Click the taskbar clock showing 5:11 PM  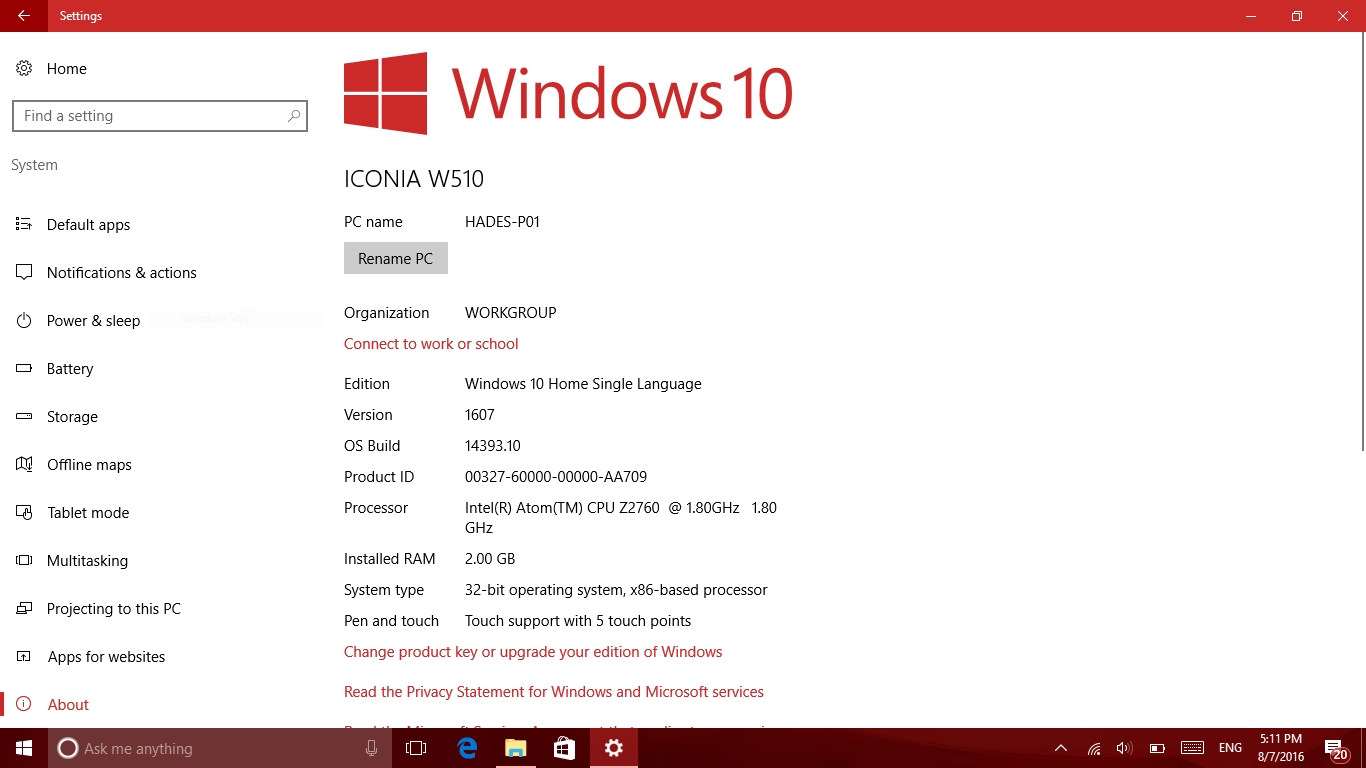(x=1281, y=748)
